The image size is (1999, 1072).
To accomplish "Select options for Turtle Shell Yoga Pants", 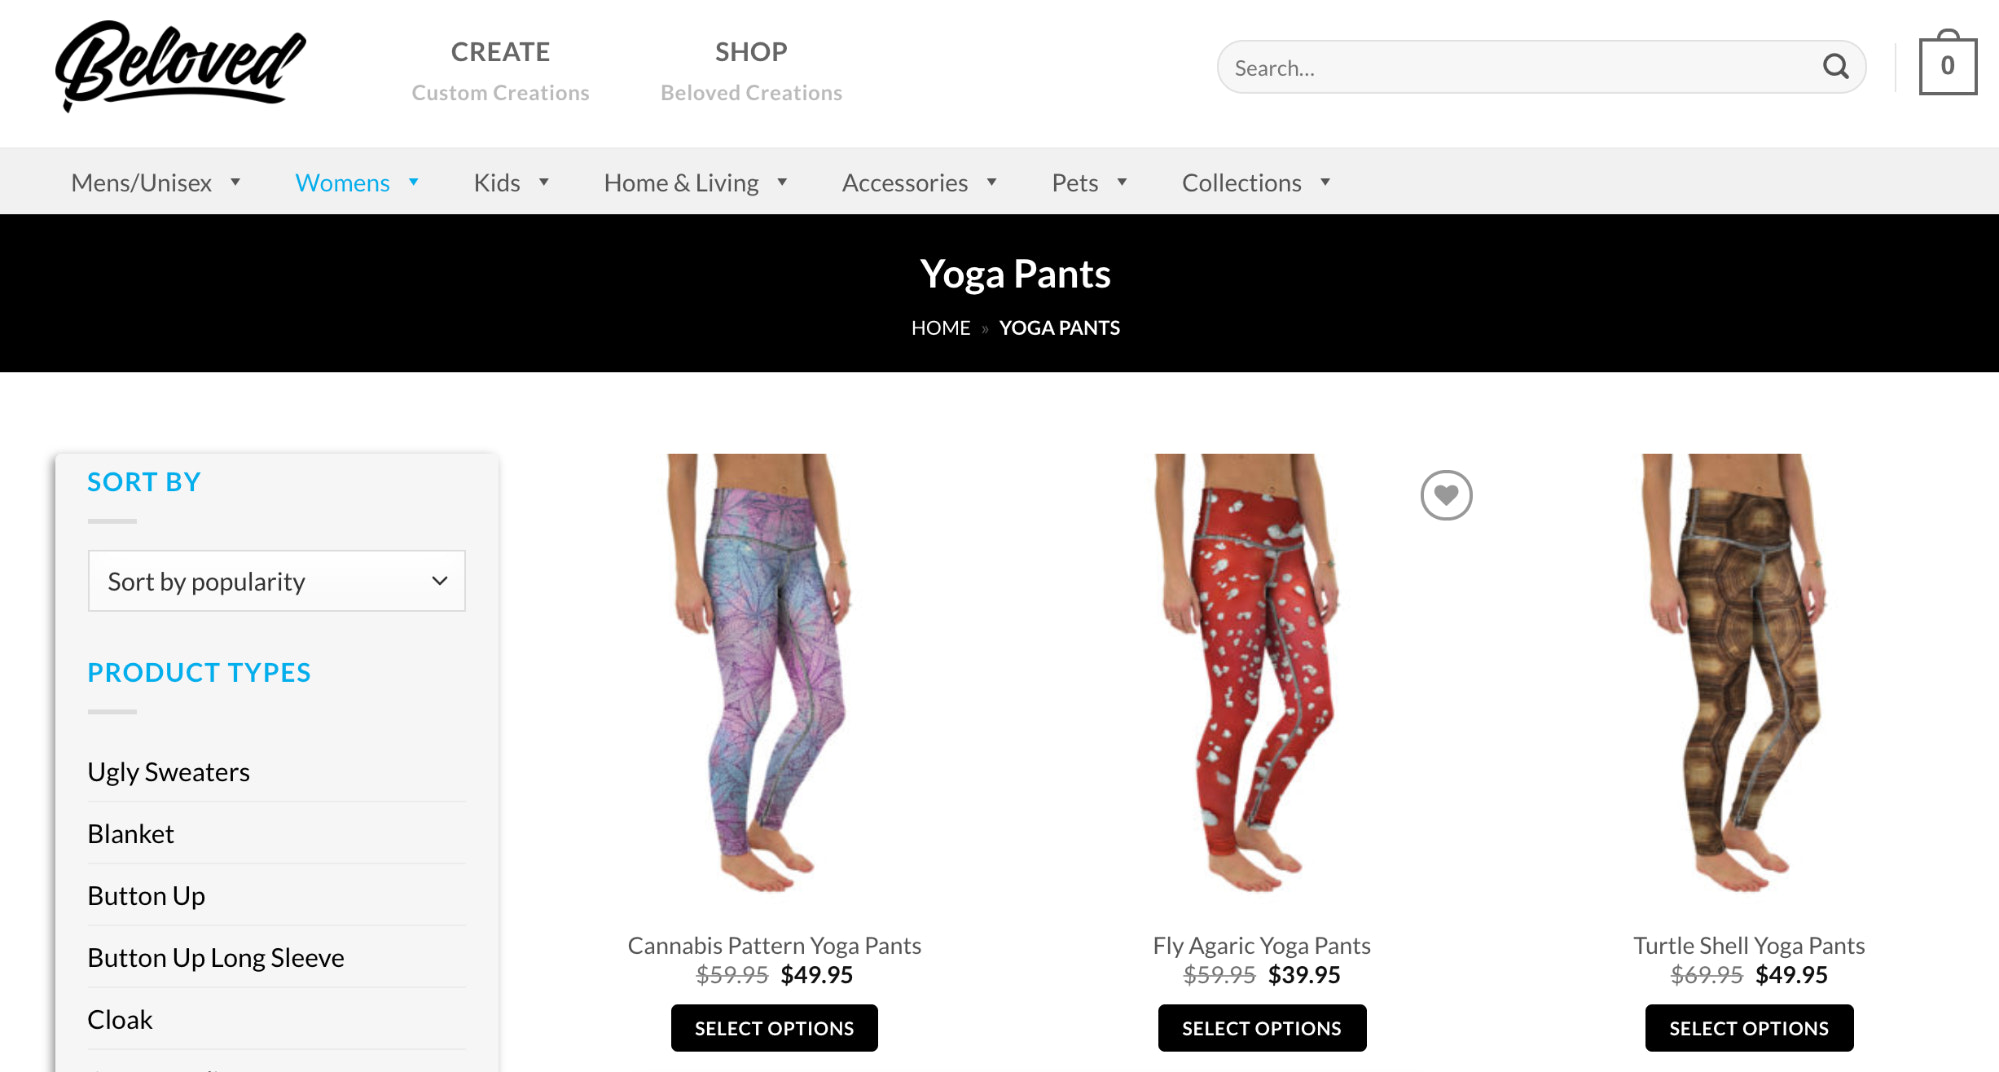I will pyautogui.click(x=1748, y=1028).
